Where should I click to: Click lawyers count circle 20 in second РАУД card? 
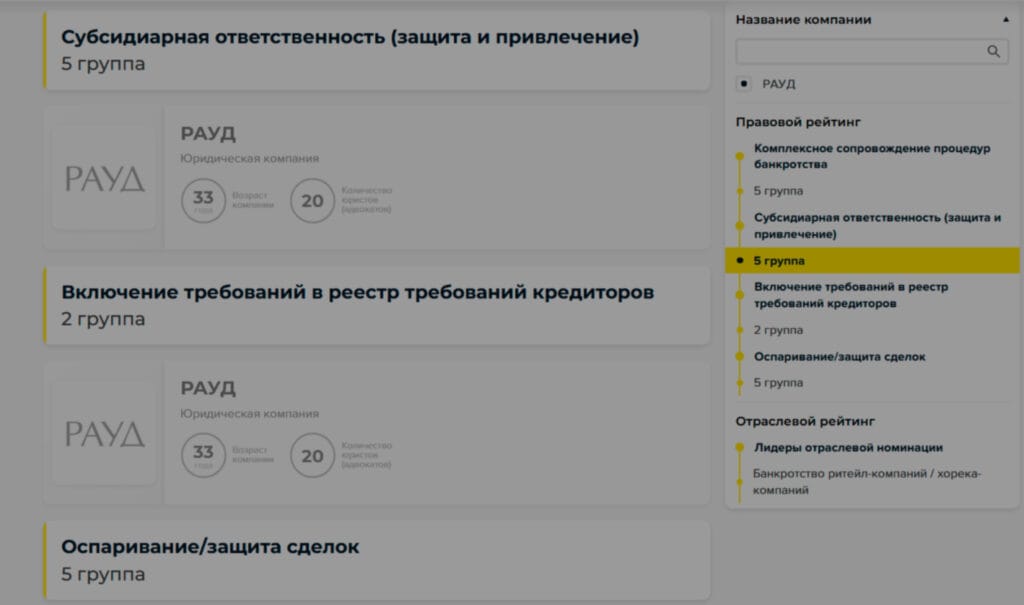[312, 455]
